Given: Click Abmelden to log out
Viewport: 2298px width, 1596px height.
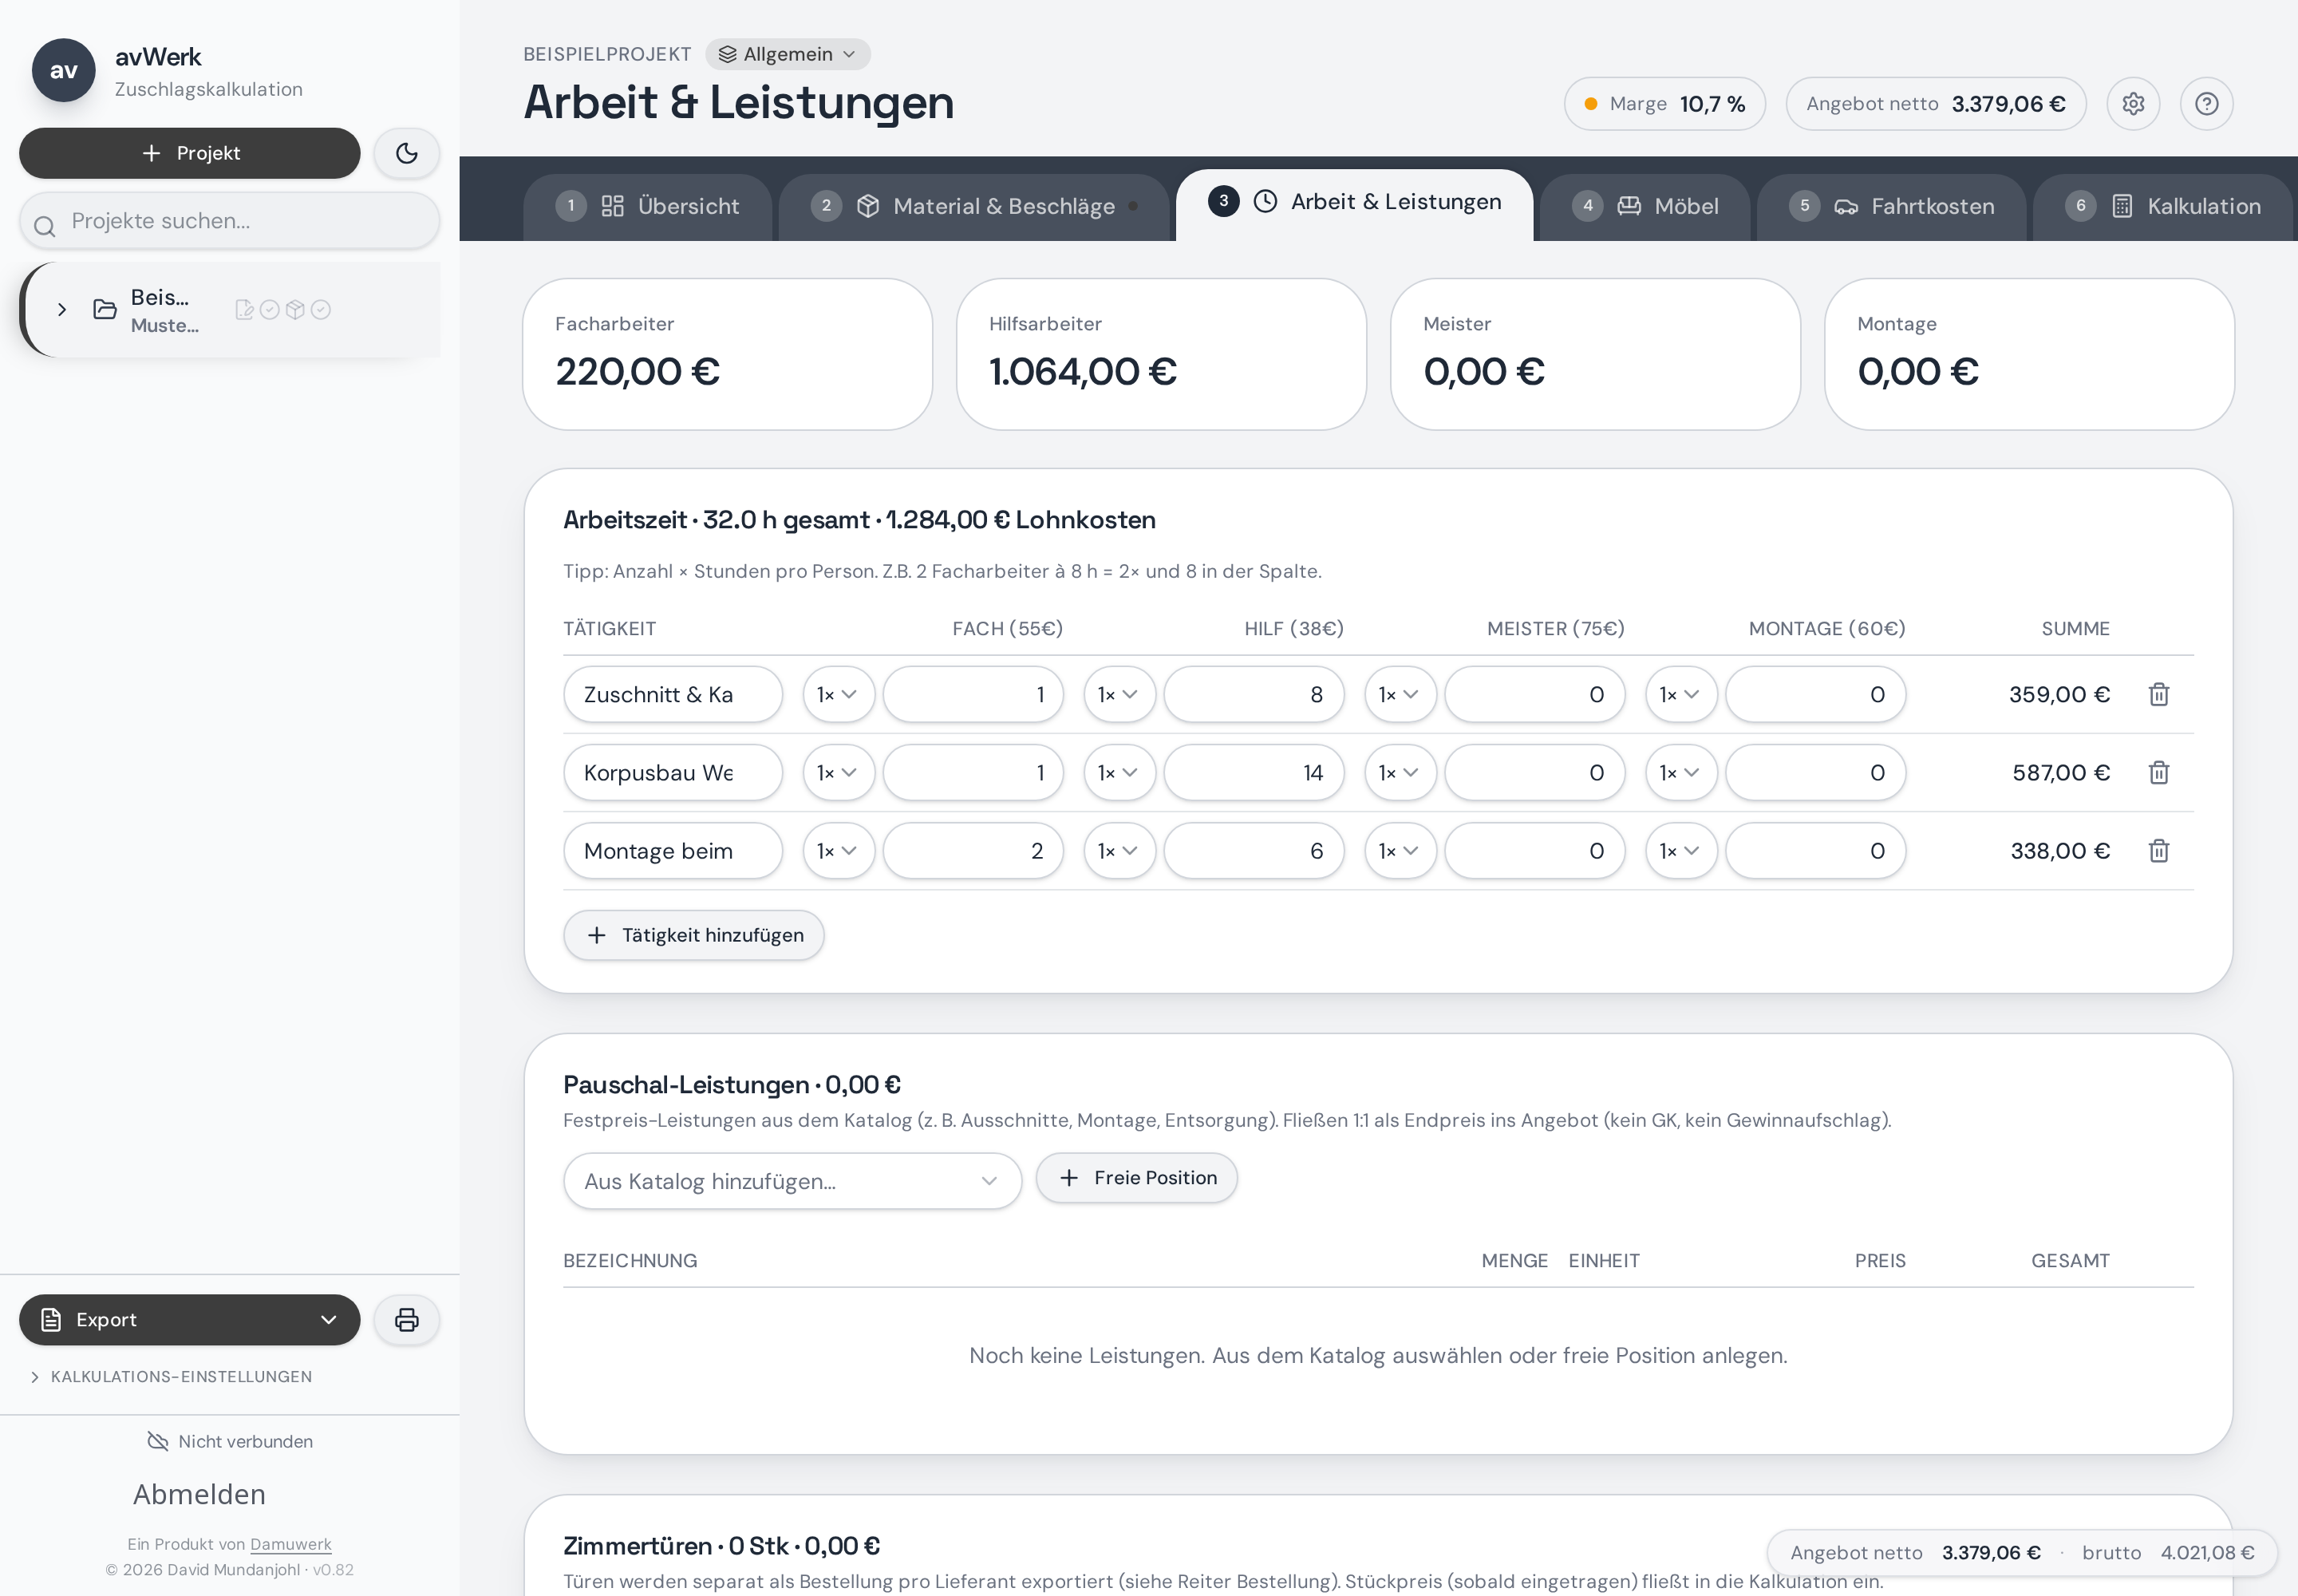Looking at the screenshot, I should 199,1494.
